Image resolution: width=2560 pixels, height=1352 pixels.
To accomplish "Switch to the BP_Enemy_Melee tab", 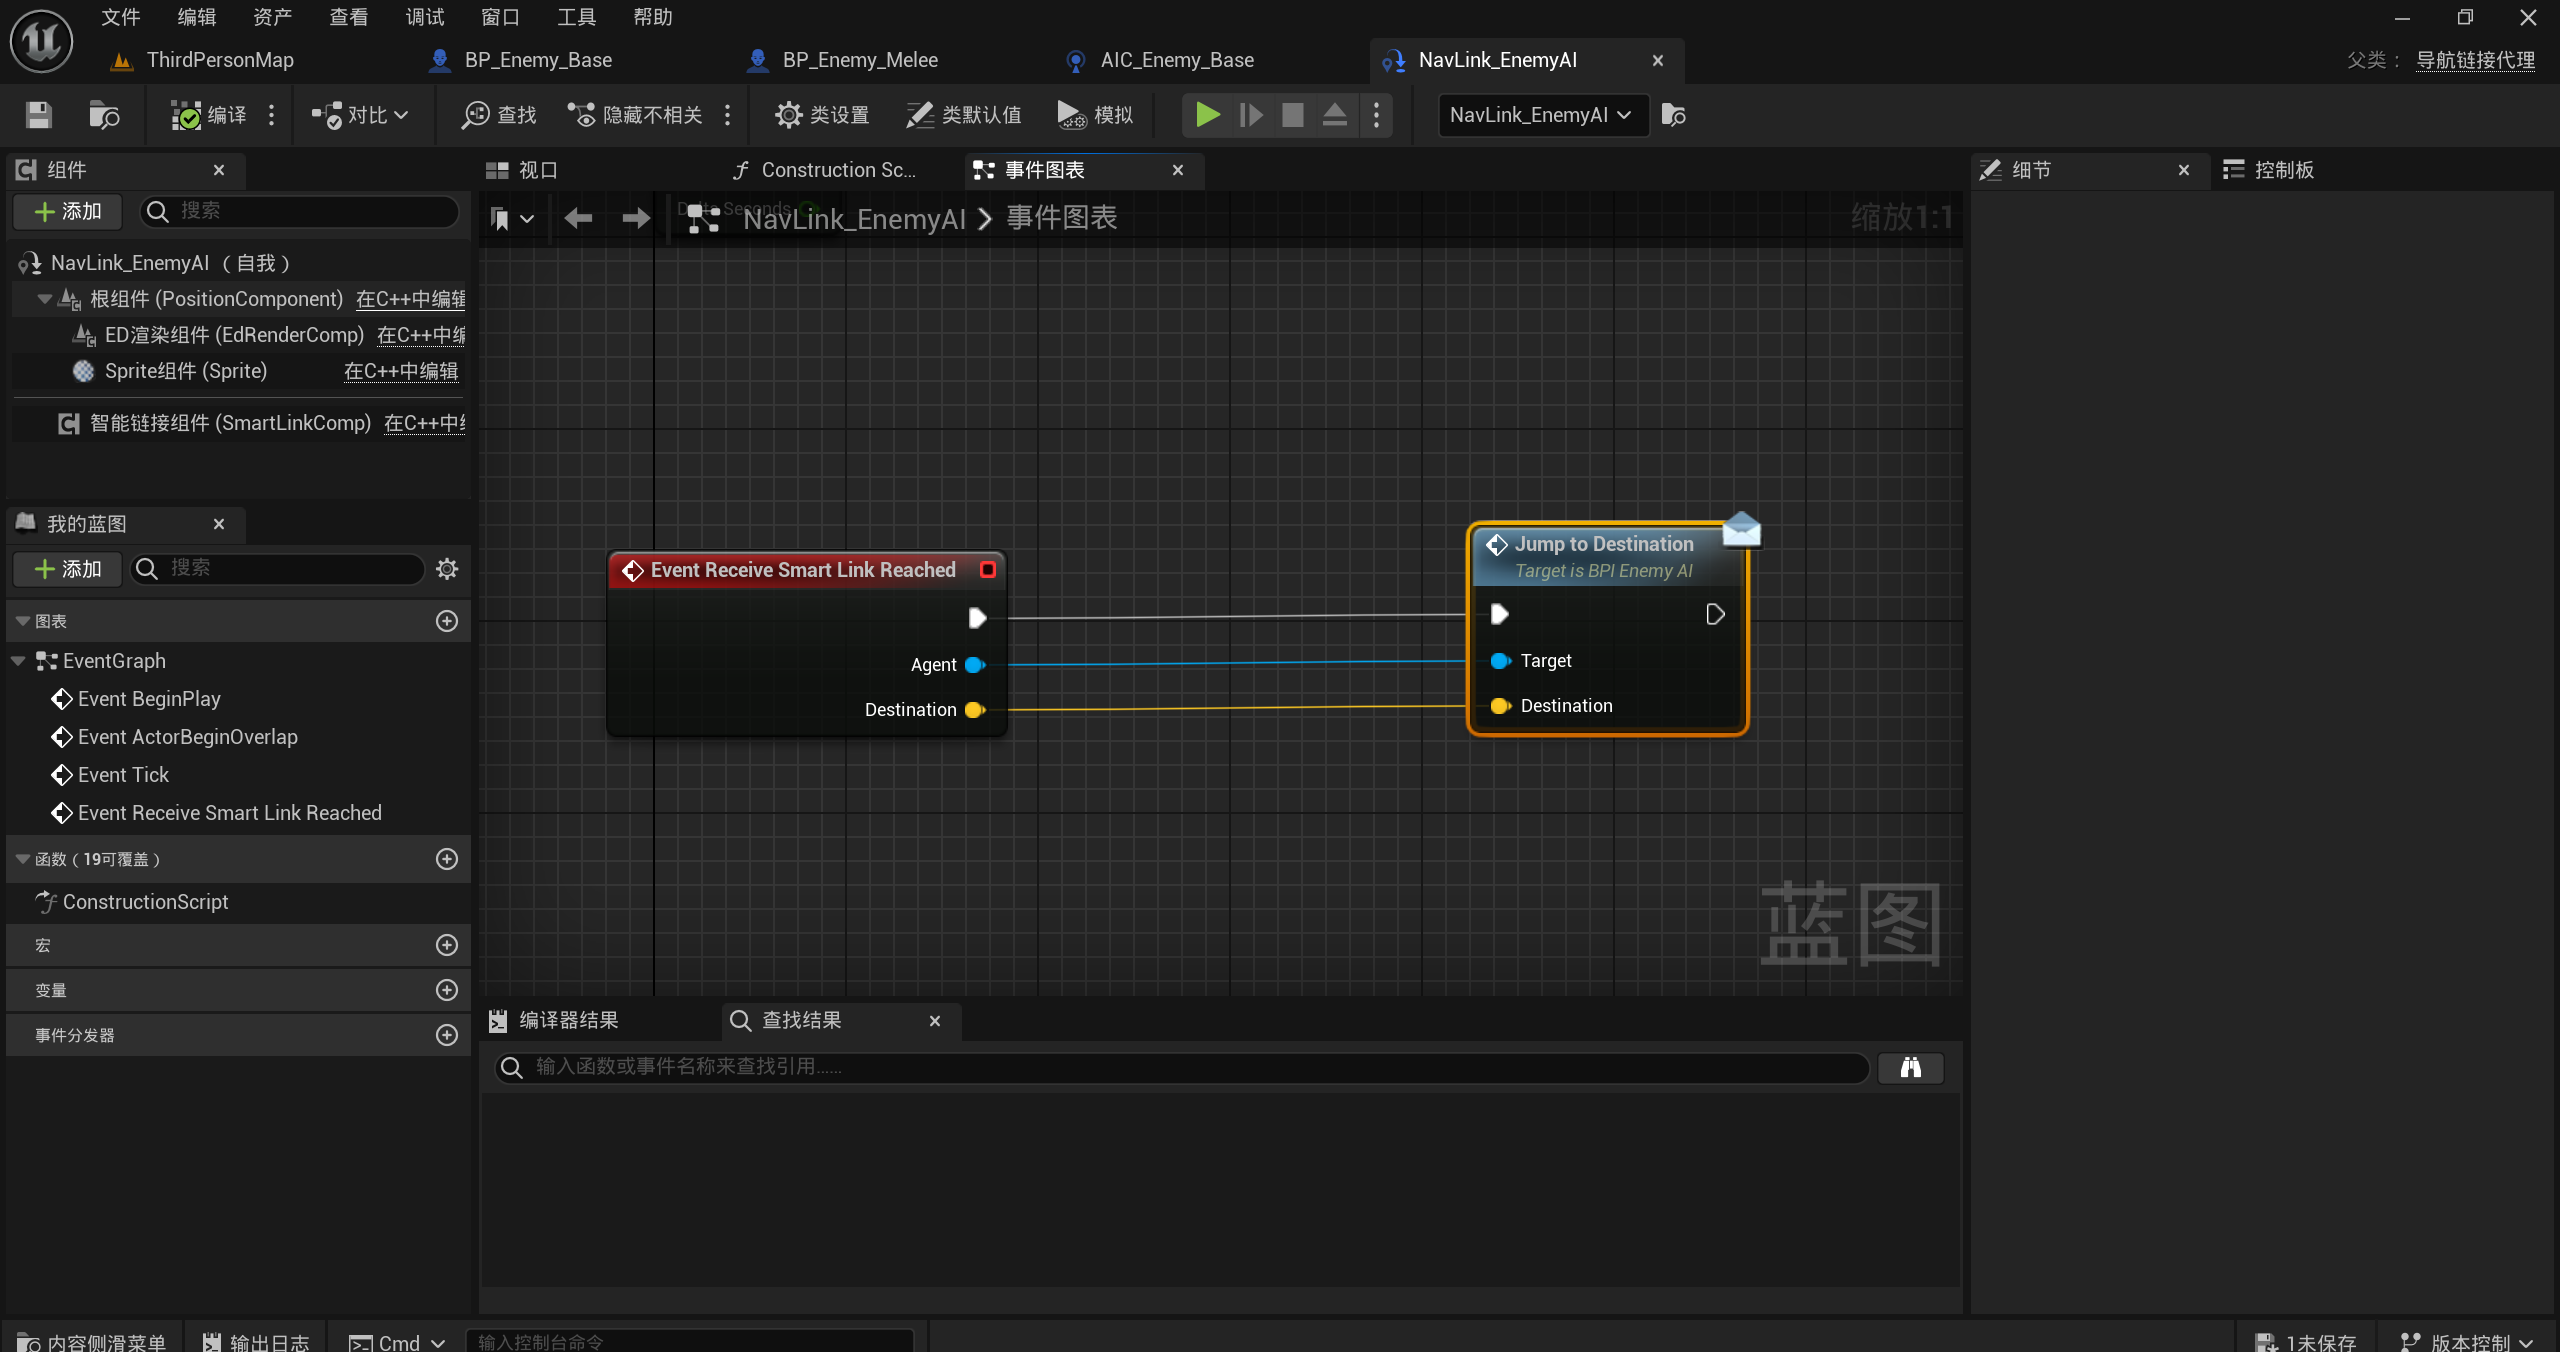I will (x=859, y=60).
